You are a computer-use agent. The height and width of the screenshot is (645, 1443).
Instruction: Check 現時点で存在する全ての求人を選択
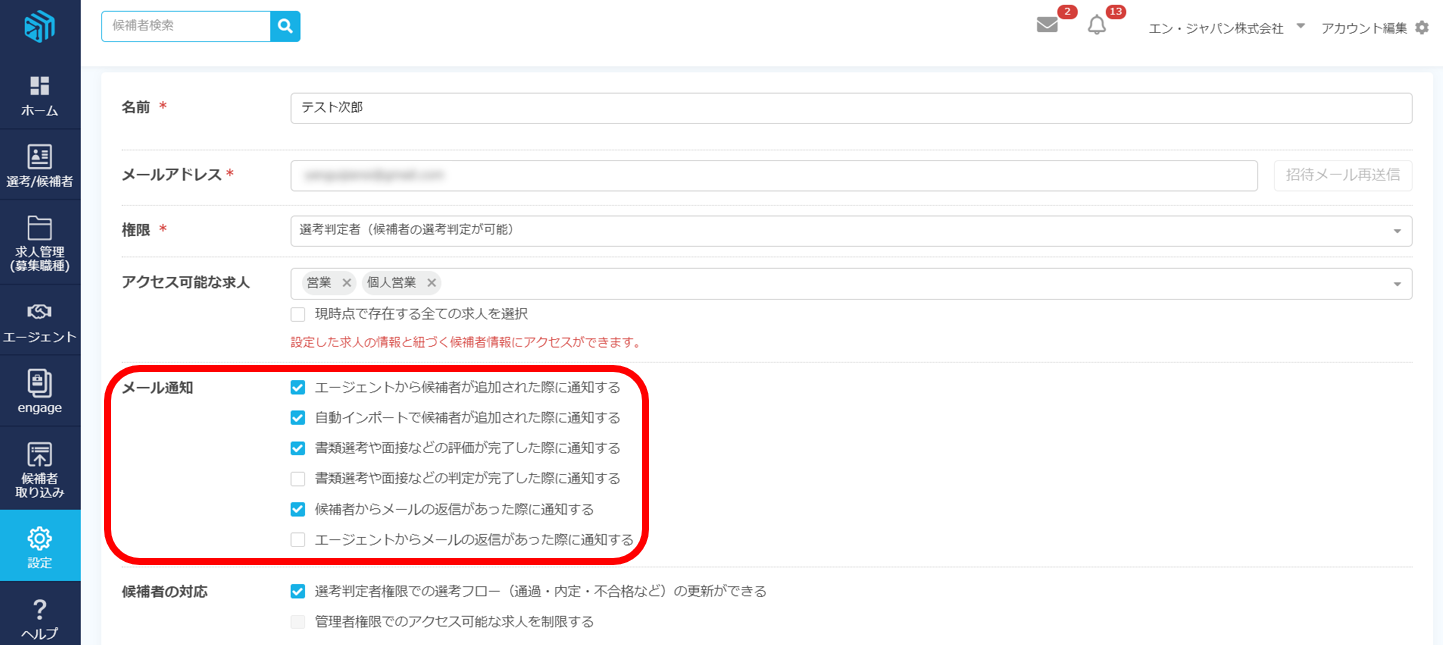coord(298,314)
